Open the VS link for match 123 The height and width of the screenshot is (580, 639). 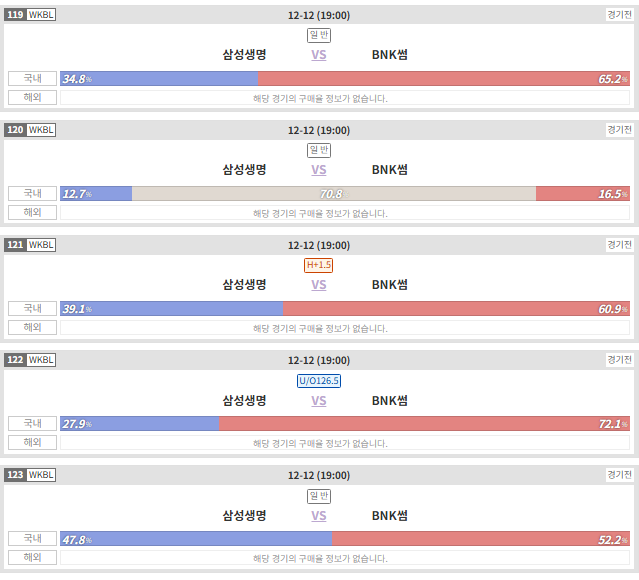pos(319,516)
